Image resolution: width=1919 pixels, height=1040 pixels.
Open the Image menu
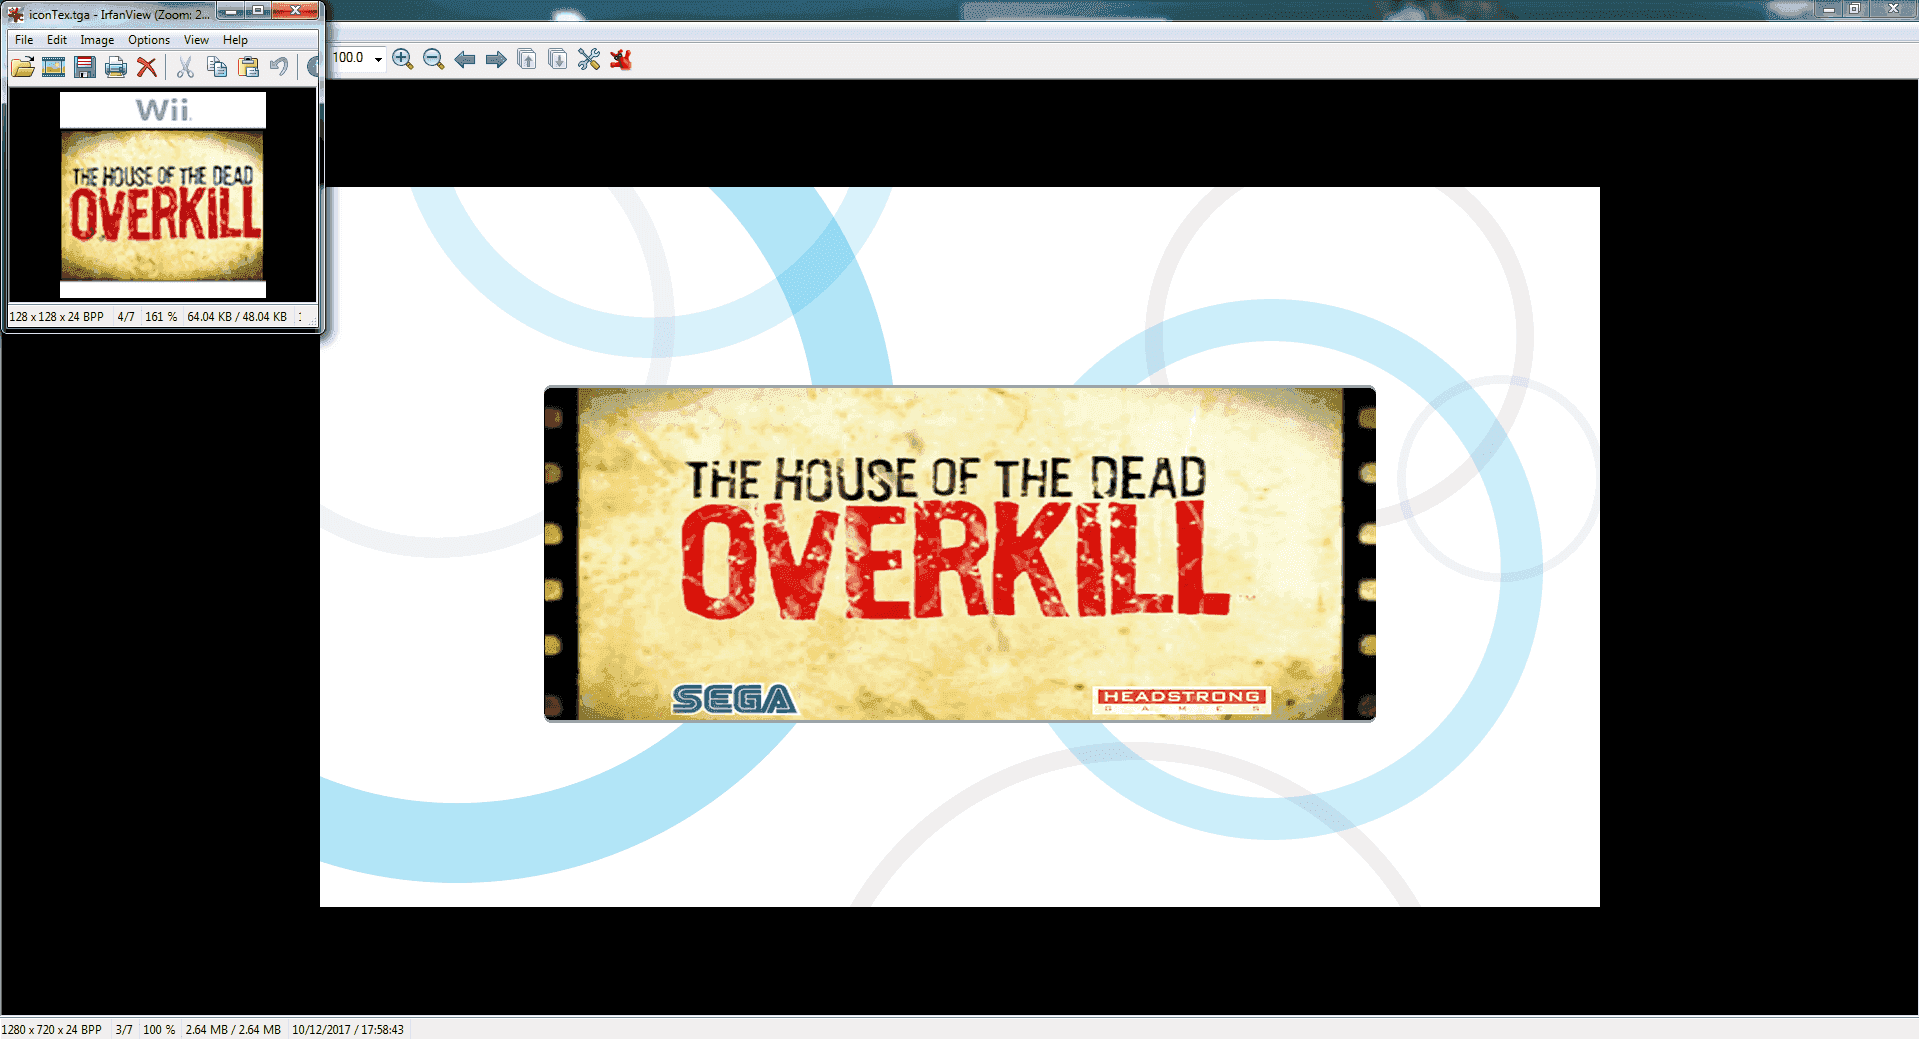[97, 40]
